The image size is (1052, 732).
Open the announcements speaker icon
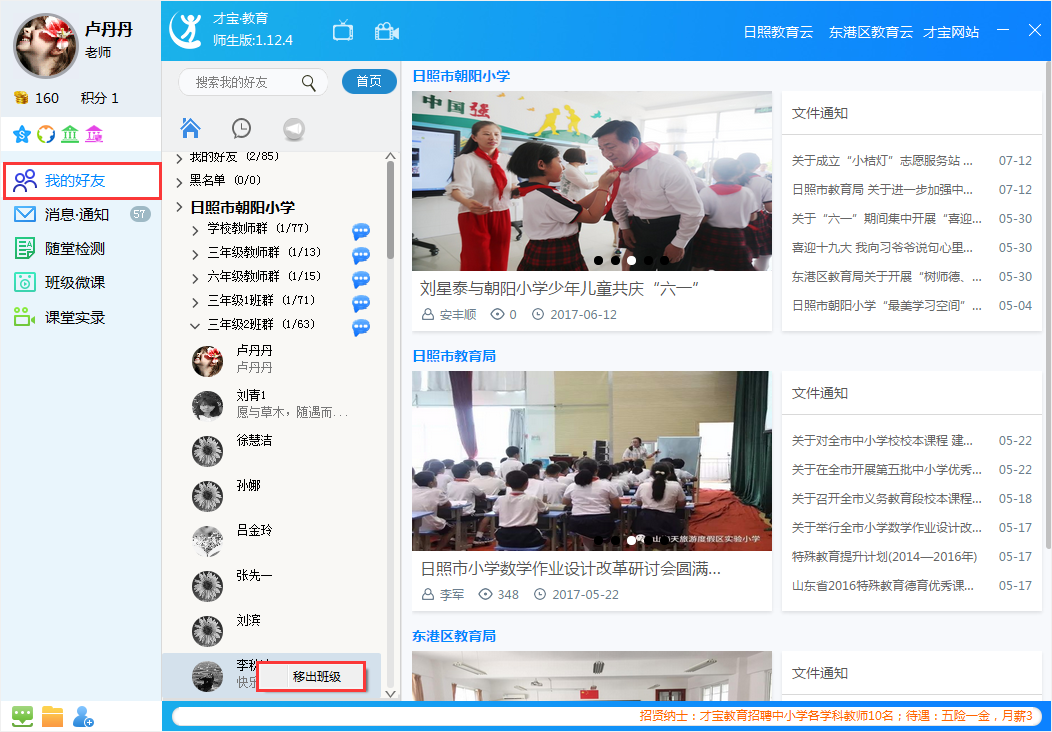coord(293,128)
